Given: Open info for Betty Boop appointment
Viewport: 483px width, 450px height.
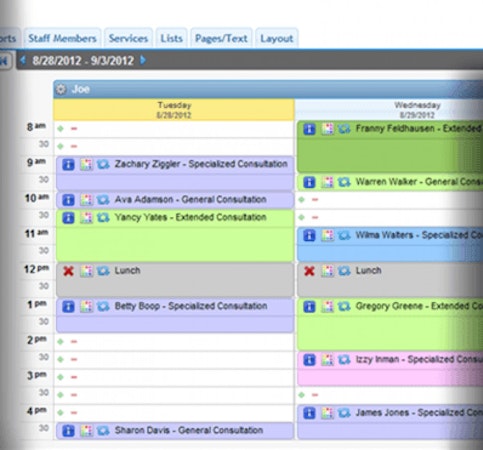Looking at the screenshot, I should pos(68,306).
